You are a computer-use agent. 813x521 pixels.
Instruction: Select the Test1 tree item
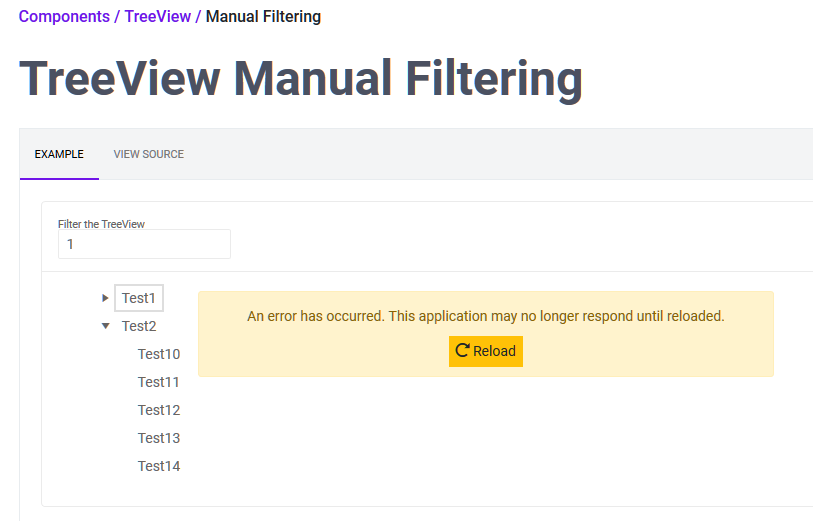[139, 298]
